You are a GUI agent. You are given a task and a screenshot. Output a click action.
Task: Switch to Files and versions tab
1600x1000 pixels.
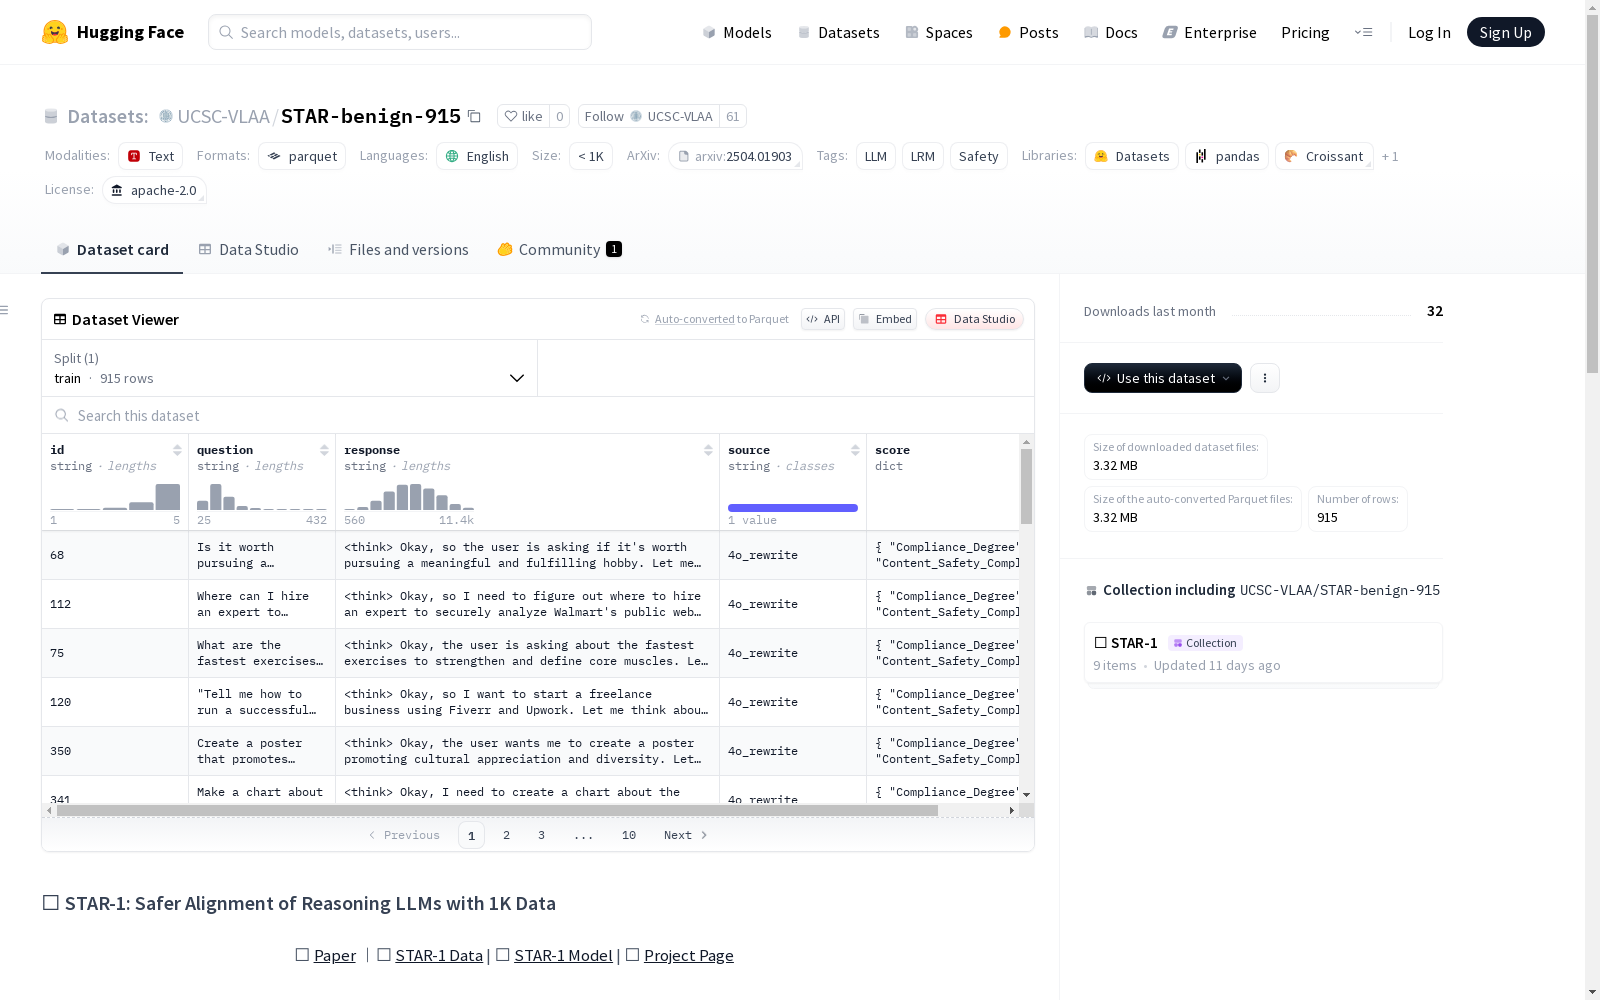(398, 250)
